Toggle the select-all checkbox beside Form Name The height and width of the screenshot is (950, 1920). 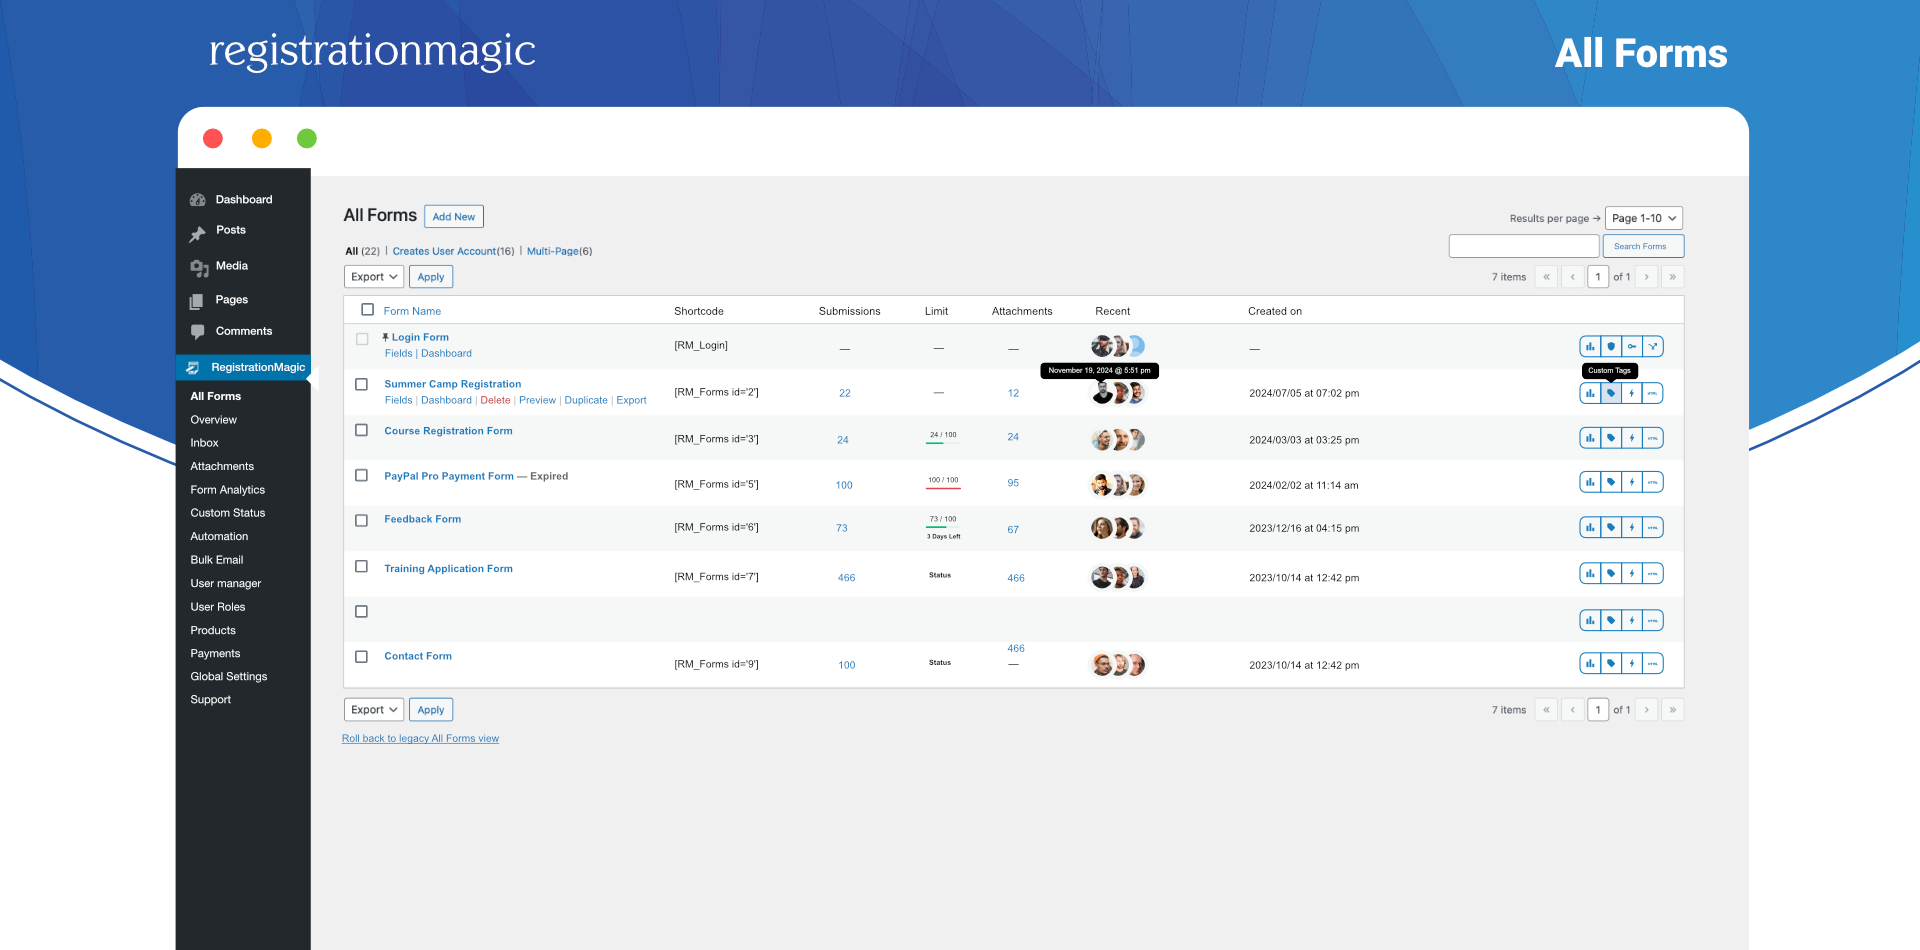(367, 310)
